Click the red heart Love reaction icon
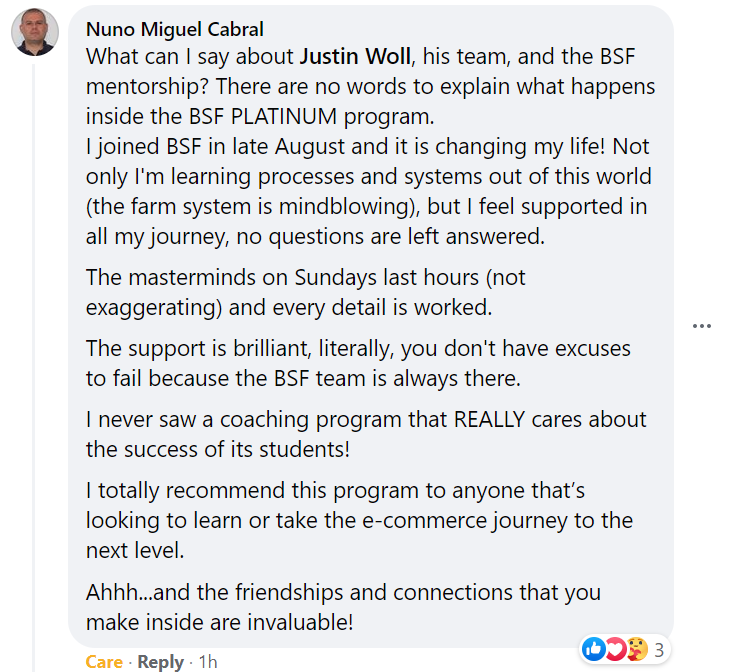729x672 pixels. pos(615,649)
